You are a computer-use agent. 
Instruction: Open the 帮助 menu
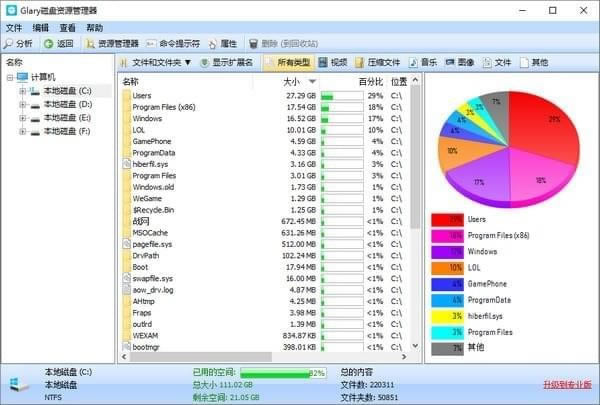tap(95, 28)
